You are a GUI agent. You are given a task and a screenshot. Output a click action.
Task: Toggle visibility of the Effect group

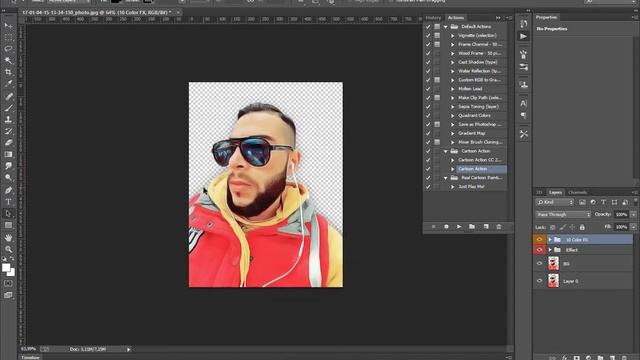539,250
